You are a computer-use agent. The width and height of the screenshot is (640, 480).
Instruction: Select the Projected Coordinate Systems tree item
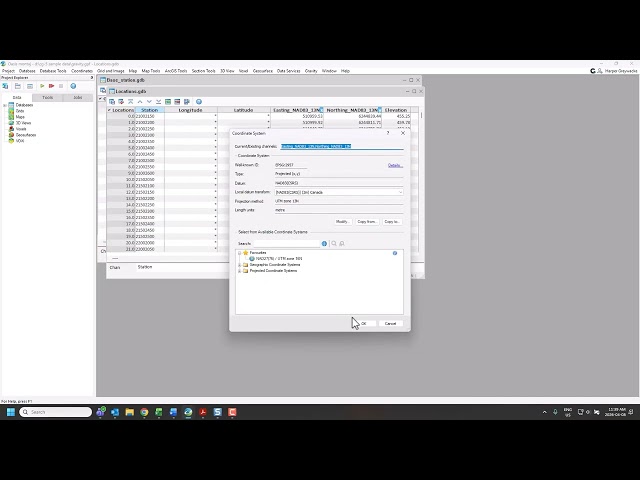pyautogui.click(x=273, y=271)
